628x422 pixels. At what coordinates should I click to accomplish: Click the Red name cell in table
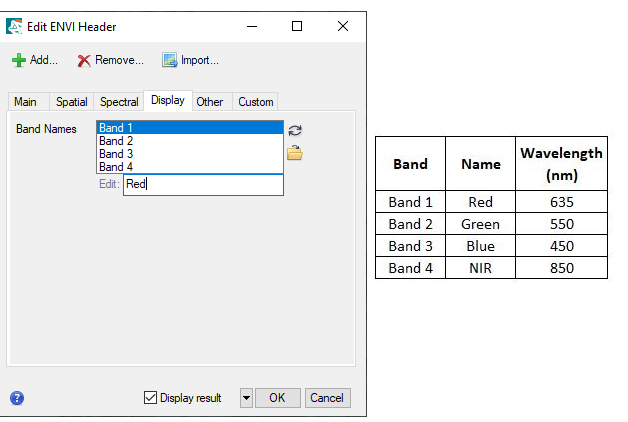pyautogui.click(x=480, y=202)
